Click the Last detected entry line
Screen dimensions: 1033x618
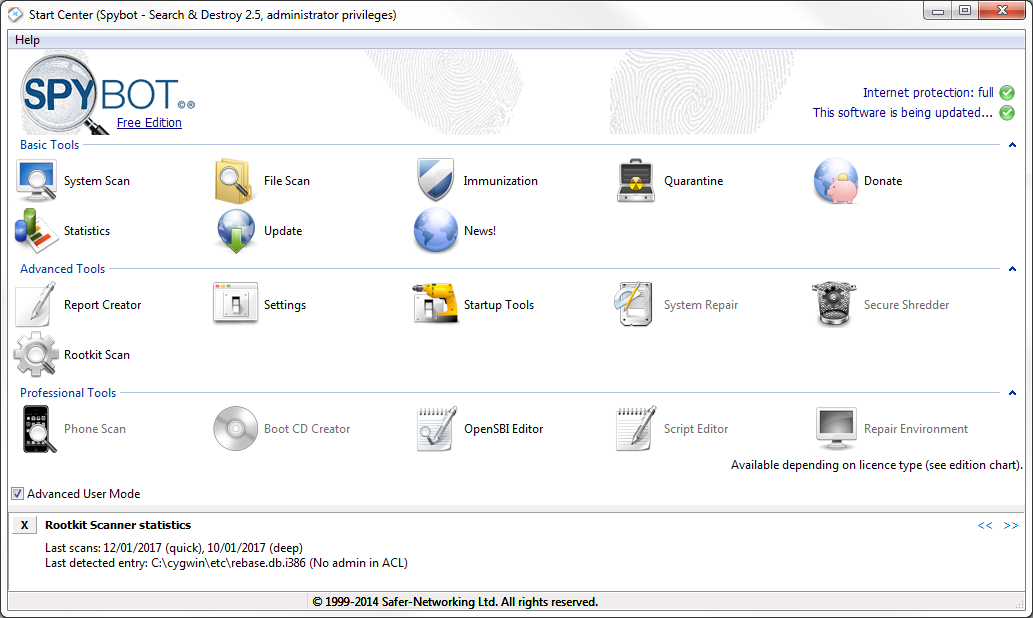(227, 563)
